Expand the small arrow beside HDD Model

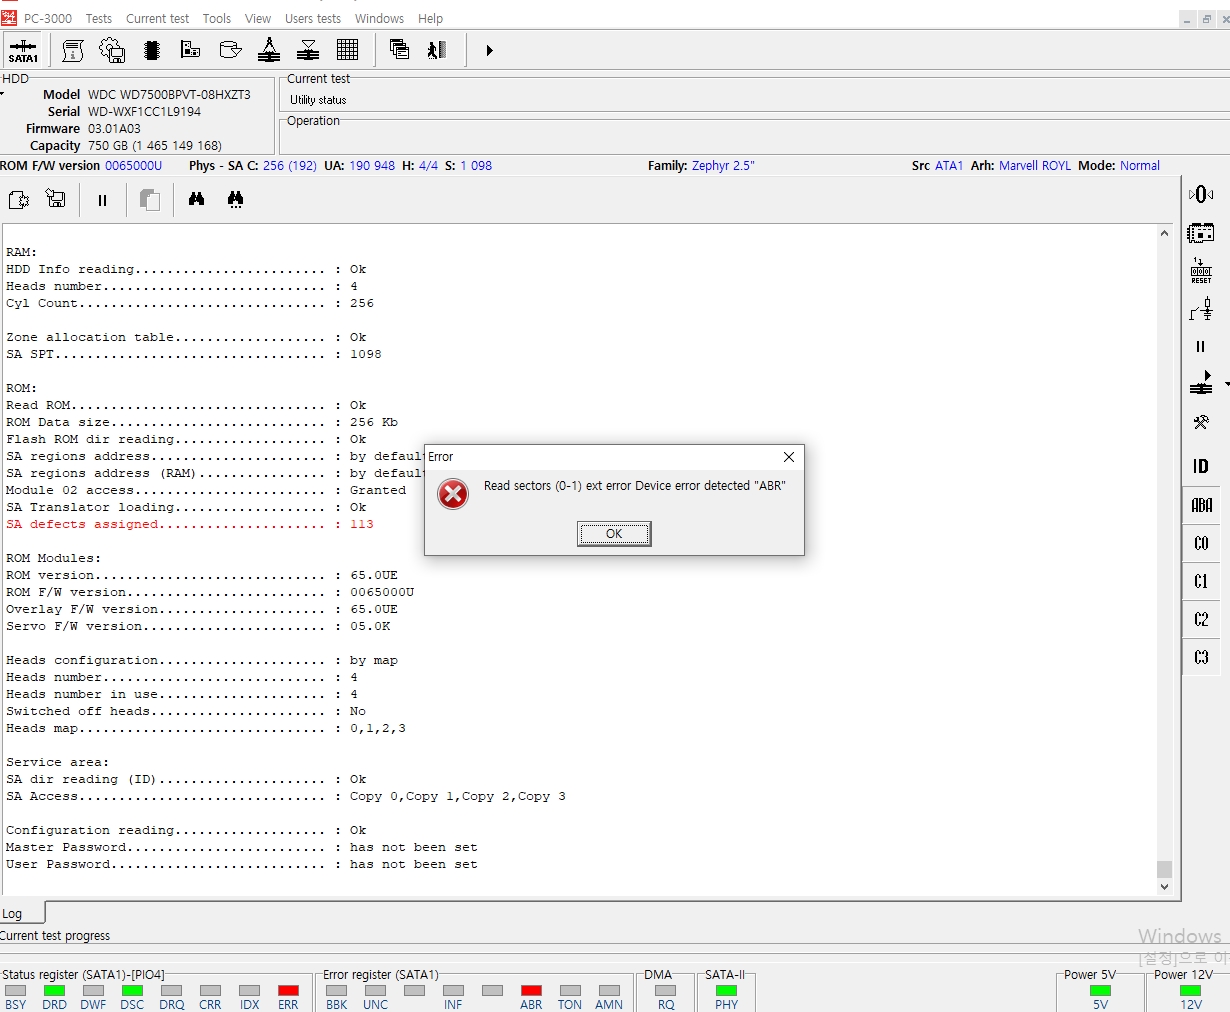(3, 94)
